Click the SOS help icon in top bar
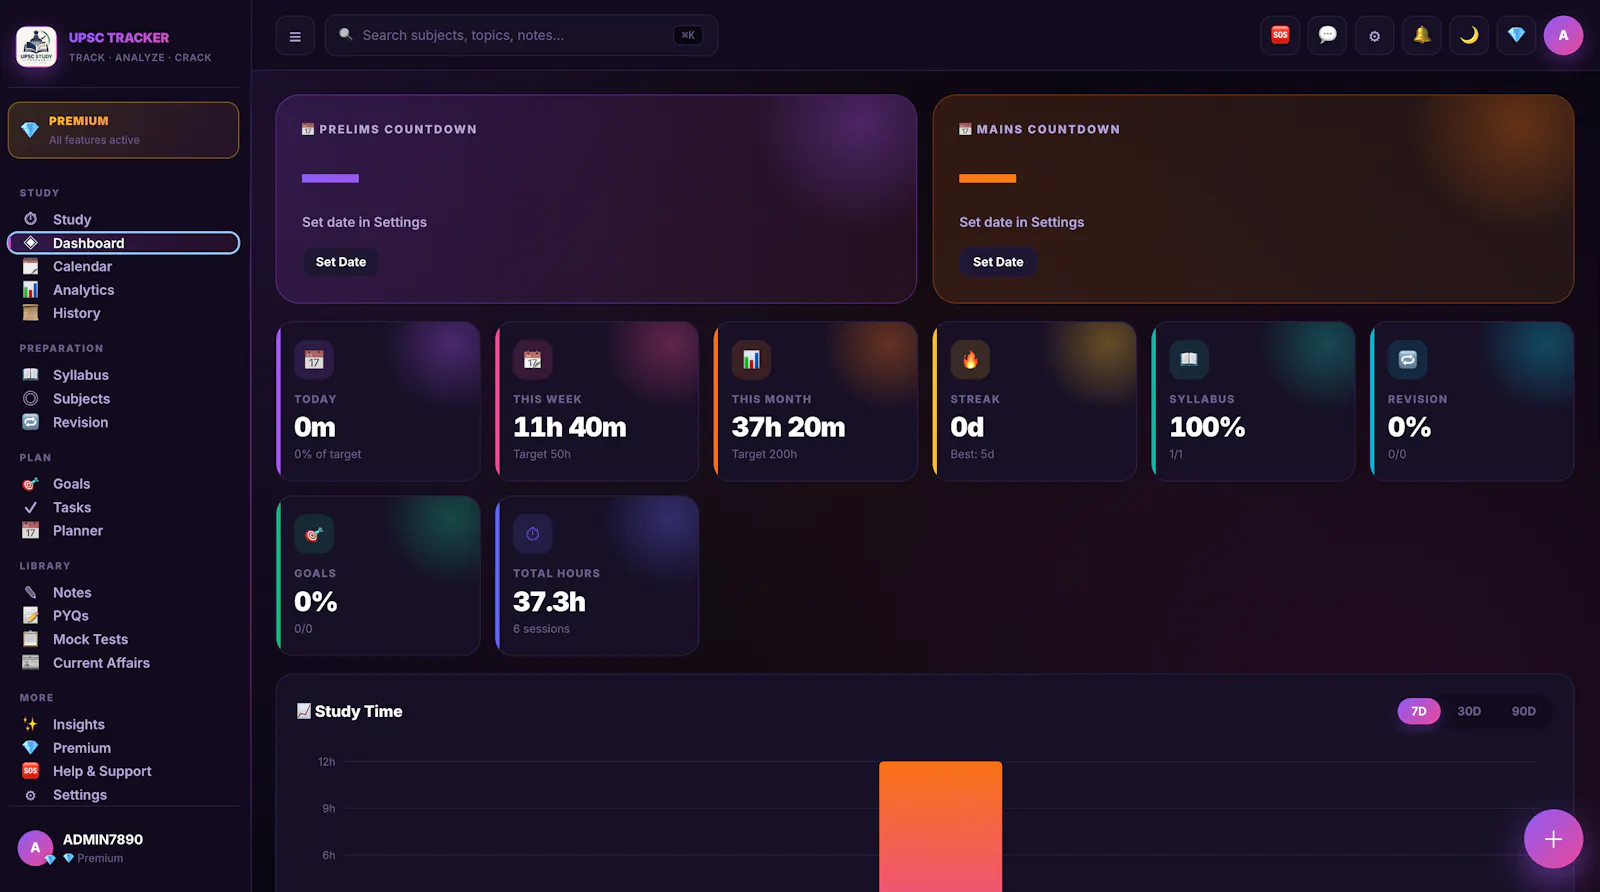Image resolution: width=1600 pixels, height=892 pixels. tap(1280, 35)
